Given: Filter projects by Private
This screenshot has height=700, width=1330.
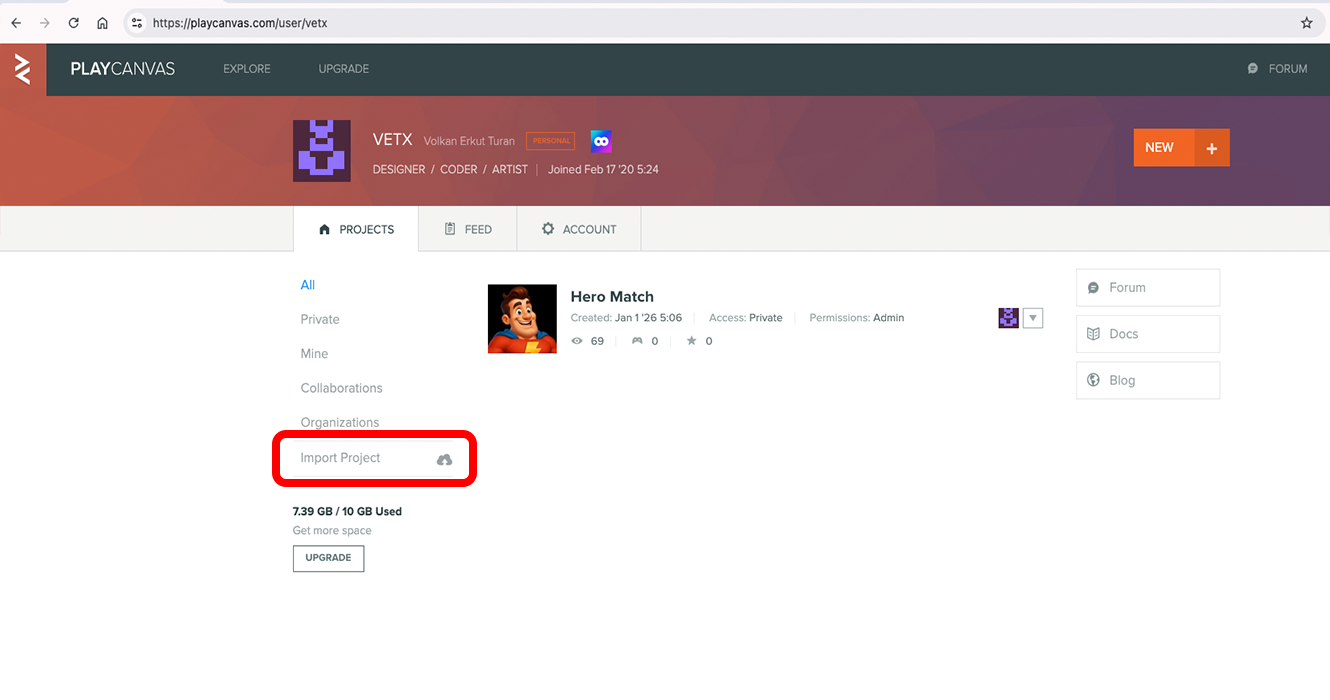Looking at the screenshot, I should pyautogui.click(x=320, y=319).
